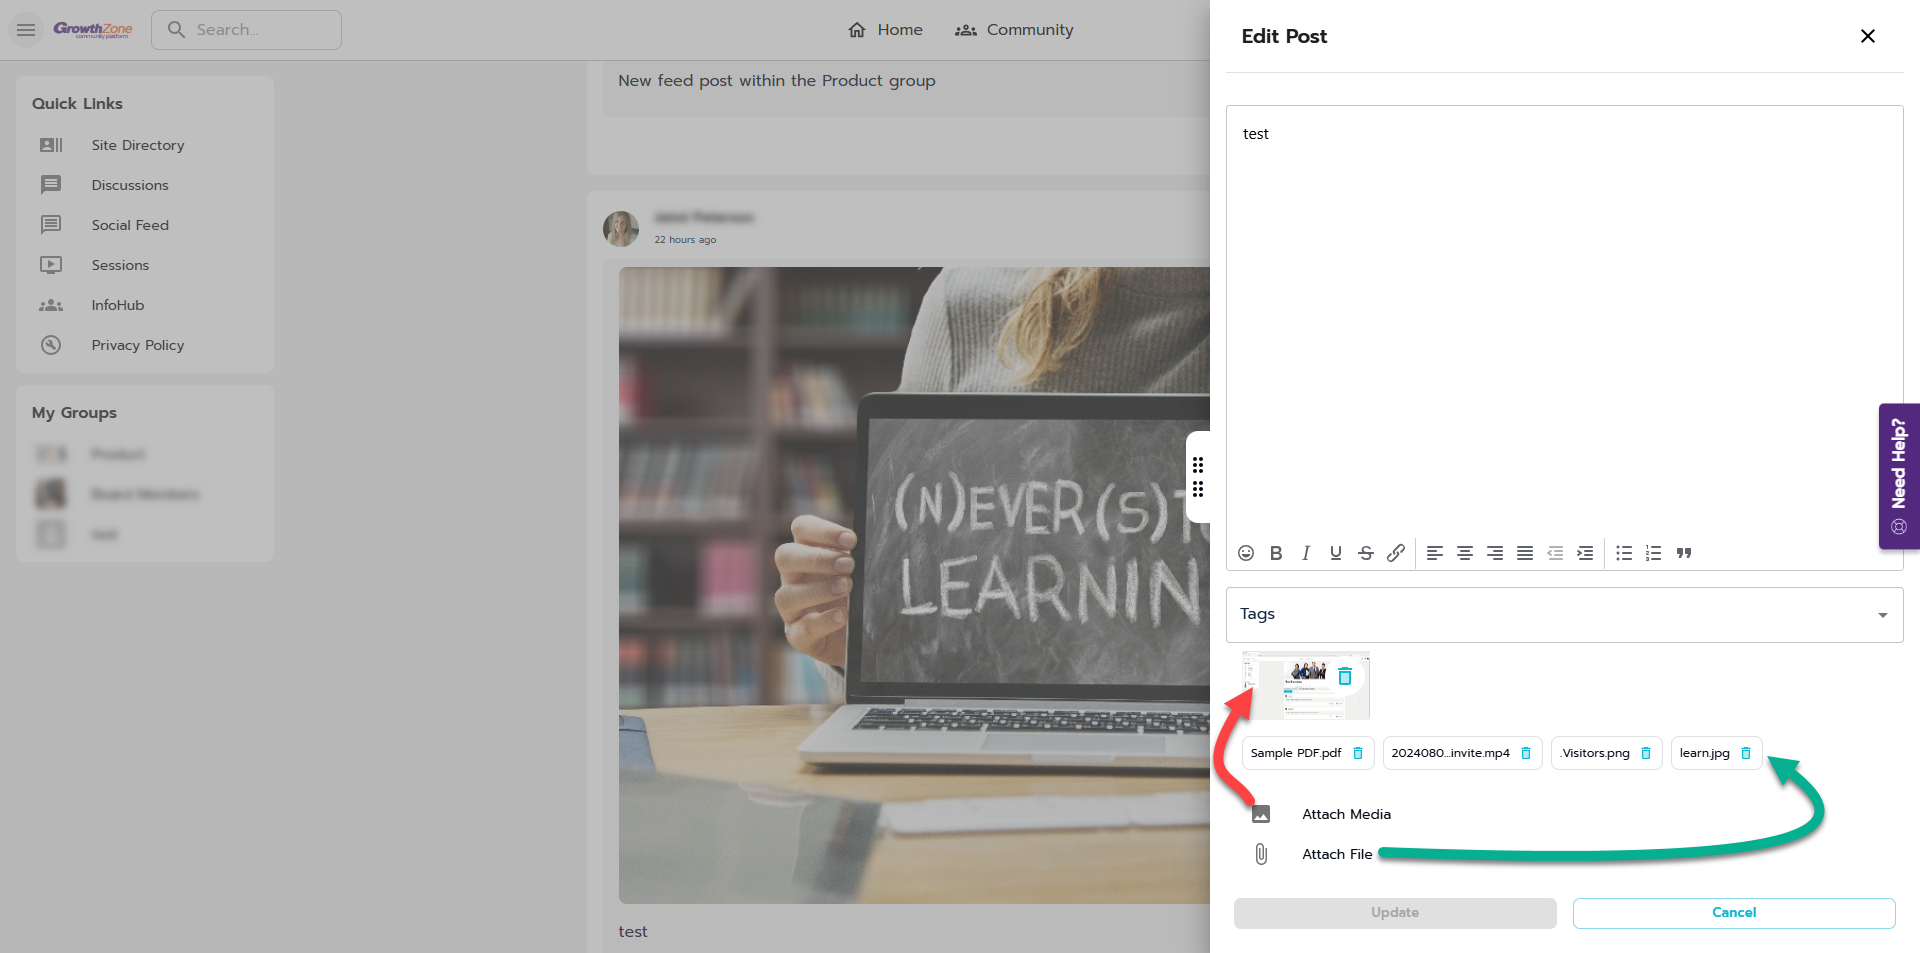
Task: Open the hamburger menu icon
Action: click(x=26, y=30)
